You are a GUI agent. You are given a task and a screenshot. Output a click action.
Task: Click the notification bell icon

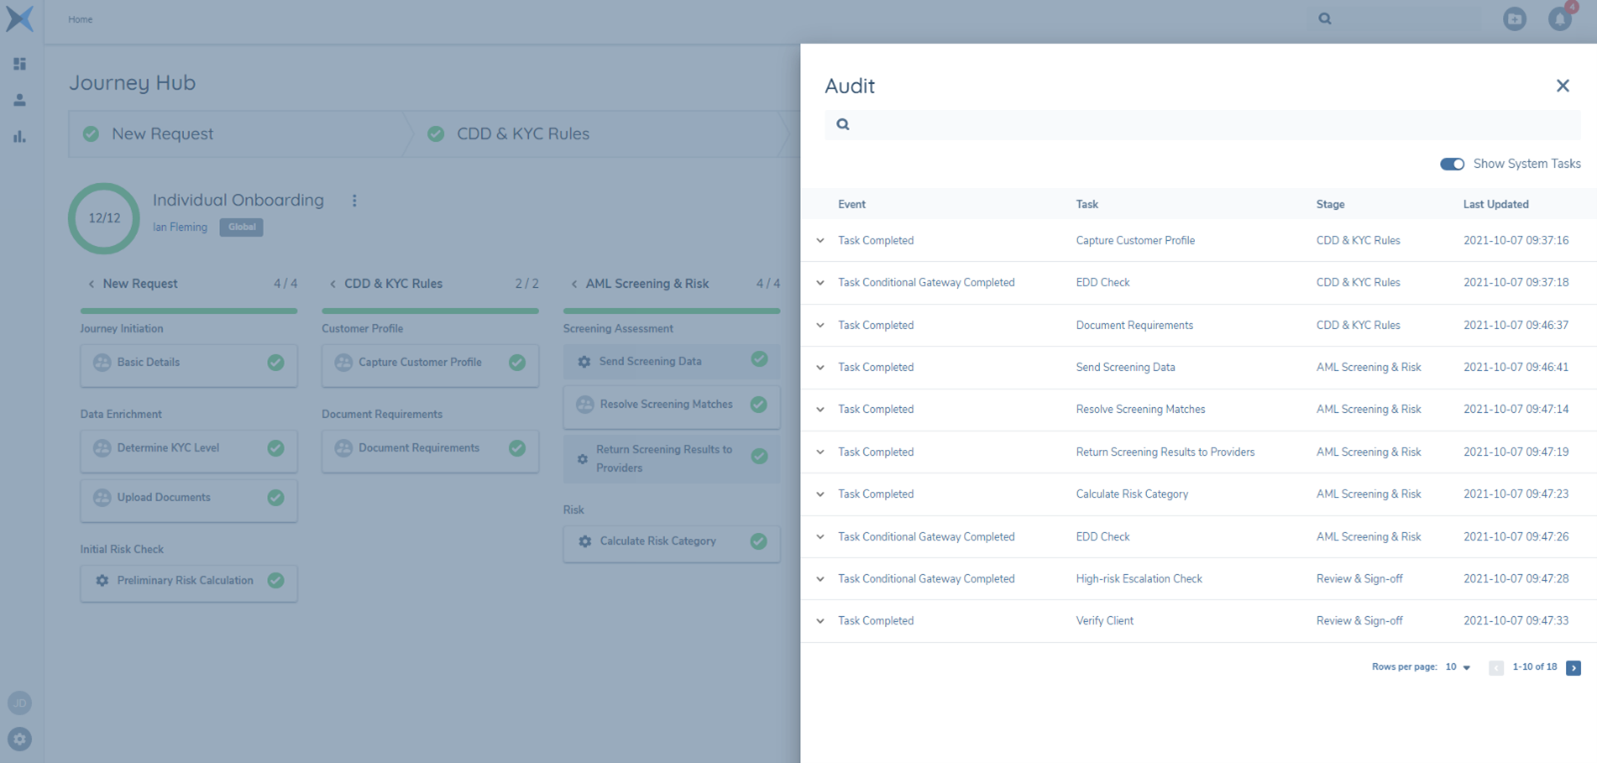1559,19
